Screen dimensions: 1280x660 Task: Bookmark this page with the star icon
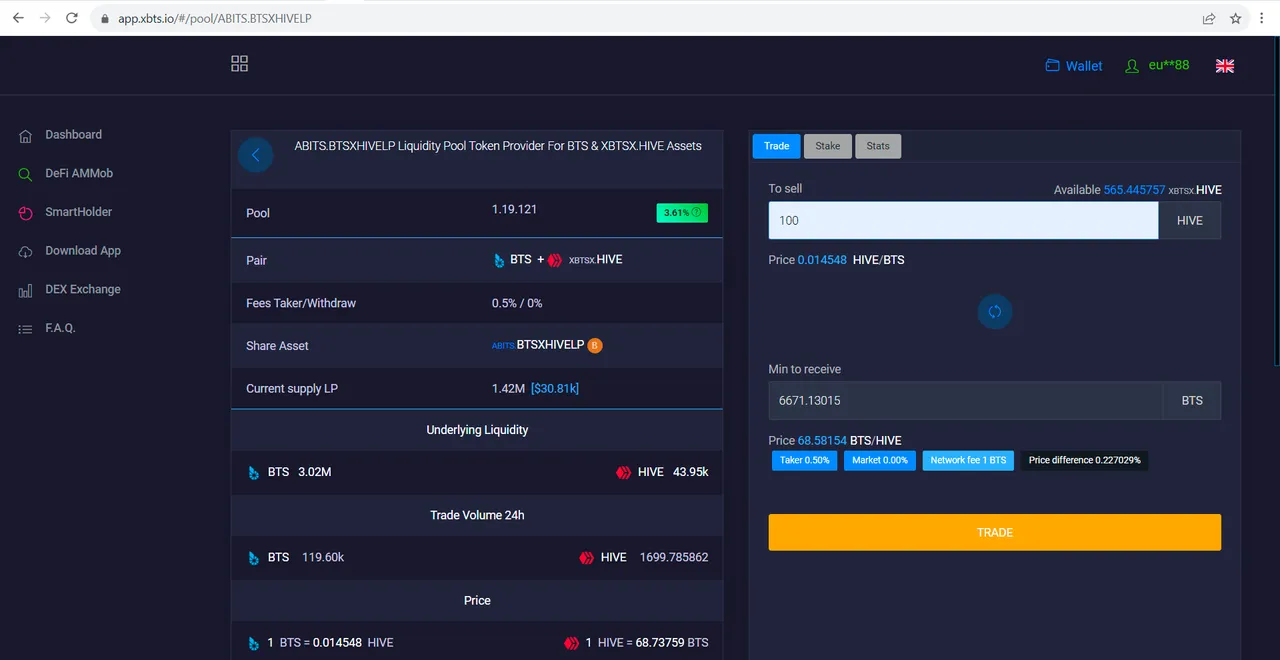pyautogui.click(x=1236, y=18)
